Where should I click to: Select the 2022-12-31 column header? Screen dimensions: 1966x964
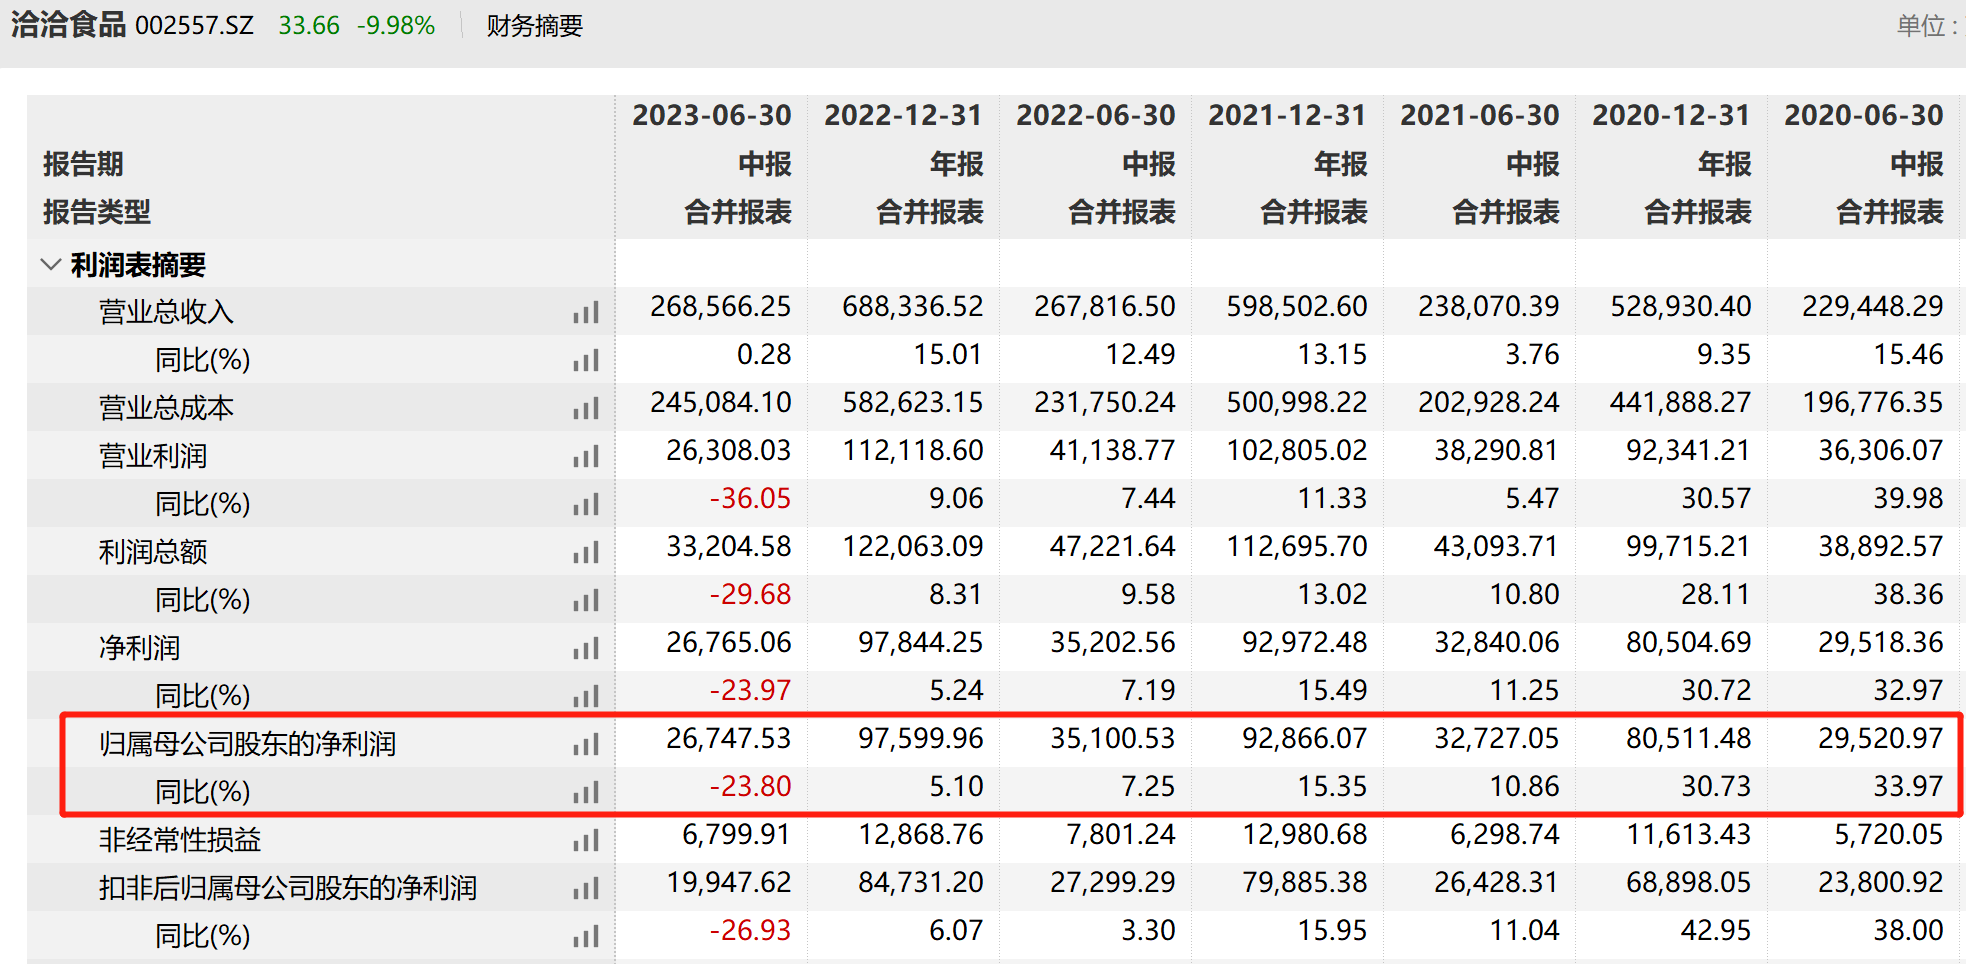coord(903,116)
